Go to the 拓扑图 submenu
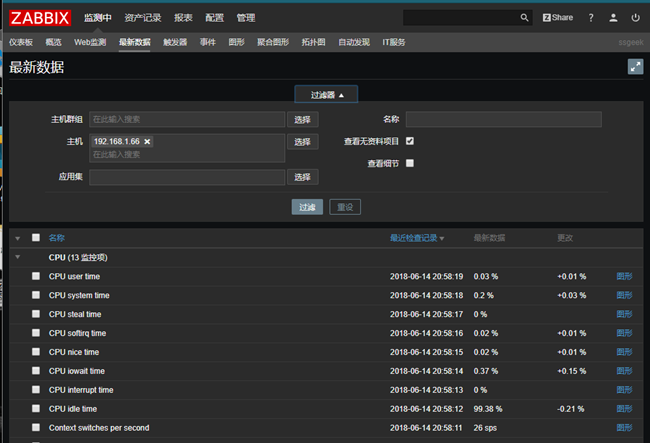650x443 pixels. [x=313, y=42]
